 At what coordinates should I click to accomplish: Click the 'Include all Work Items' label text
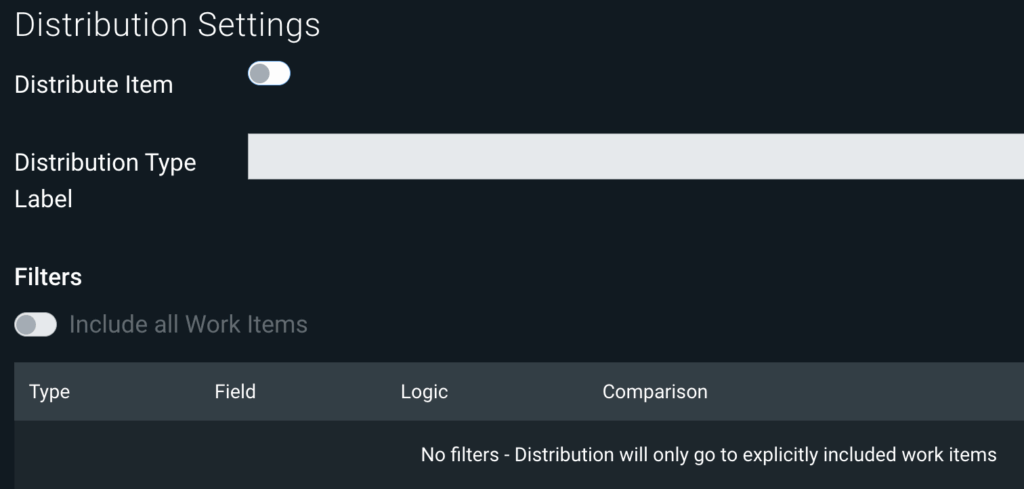188,324
